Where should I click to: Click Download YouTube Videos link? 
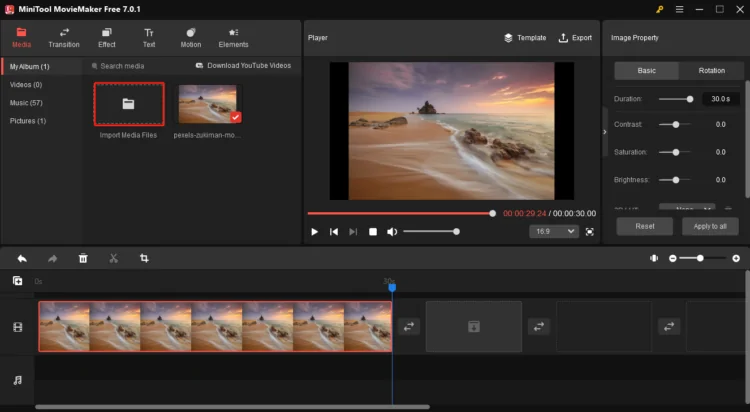243,66
